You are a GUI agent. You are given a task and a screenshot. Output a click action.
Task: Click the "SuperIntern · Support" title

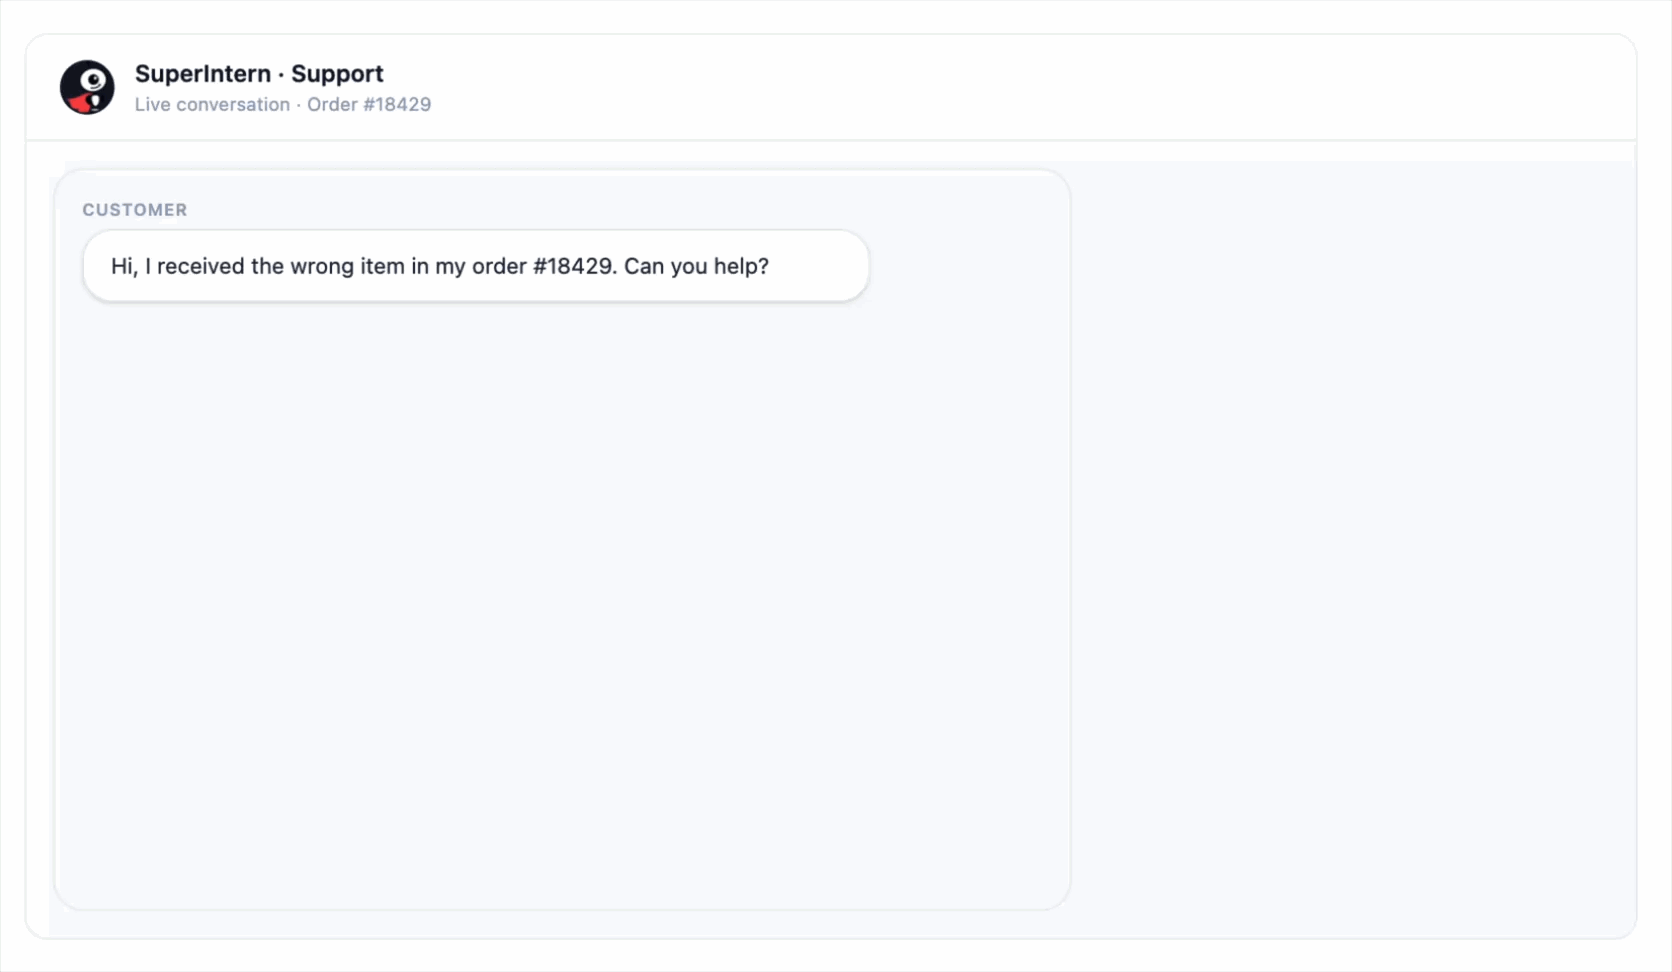[259, 74]
